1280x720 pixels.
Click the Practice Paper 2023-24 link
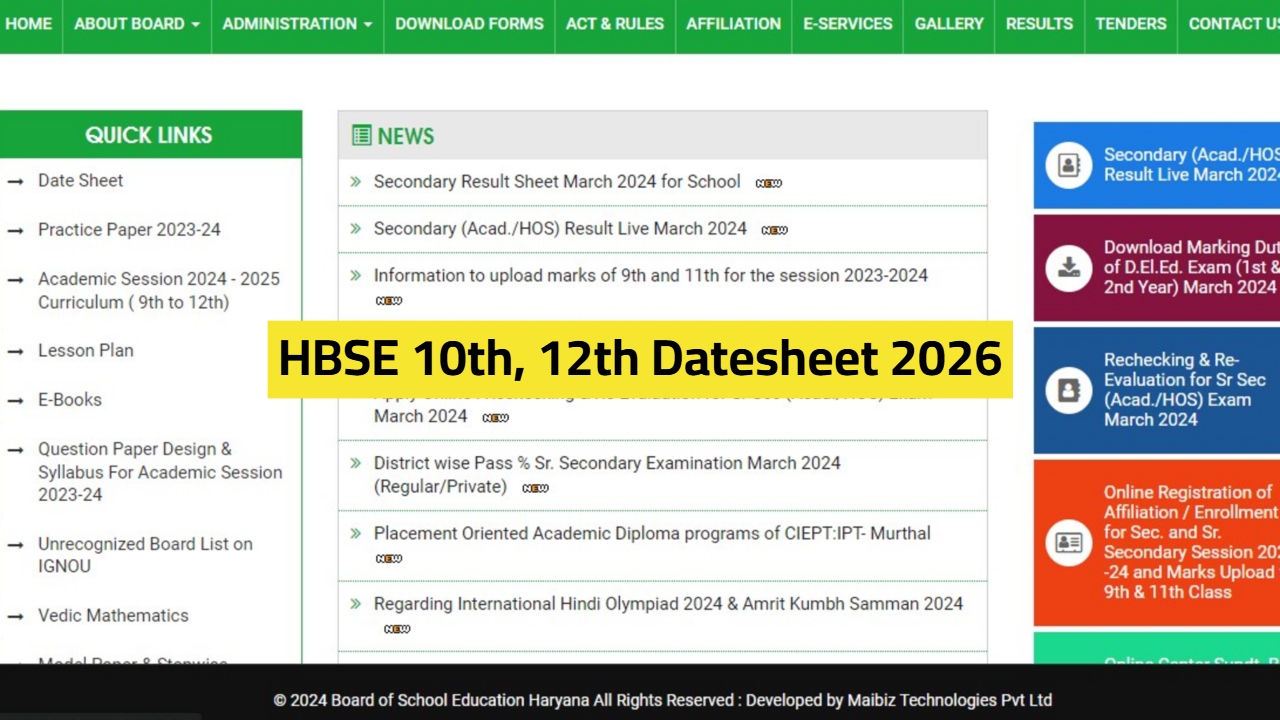point(128,230)
